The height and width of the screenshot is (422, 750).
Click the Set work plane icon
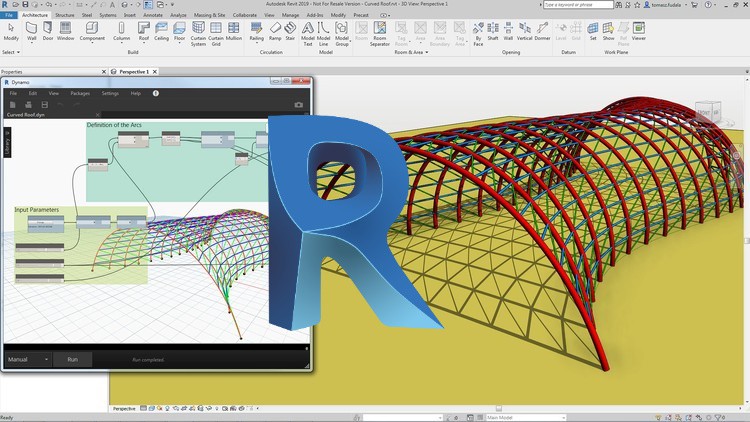[x=593, y=28]
